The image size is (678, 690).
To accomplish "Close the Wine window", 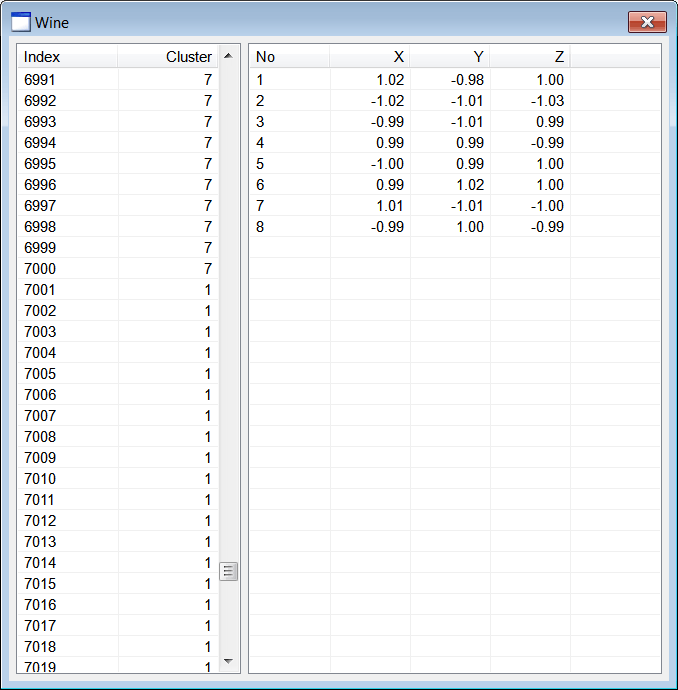I will [647, 22].
